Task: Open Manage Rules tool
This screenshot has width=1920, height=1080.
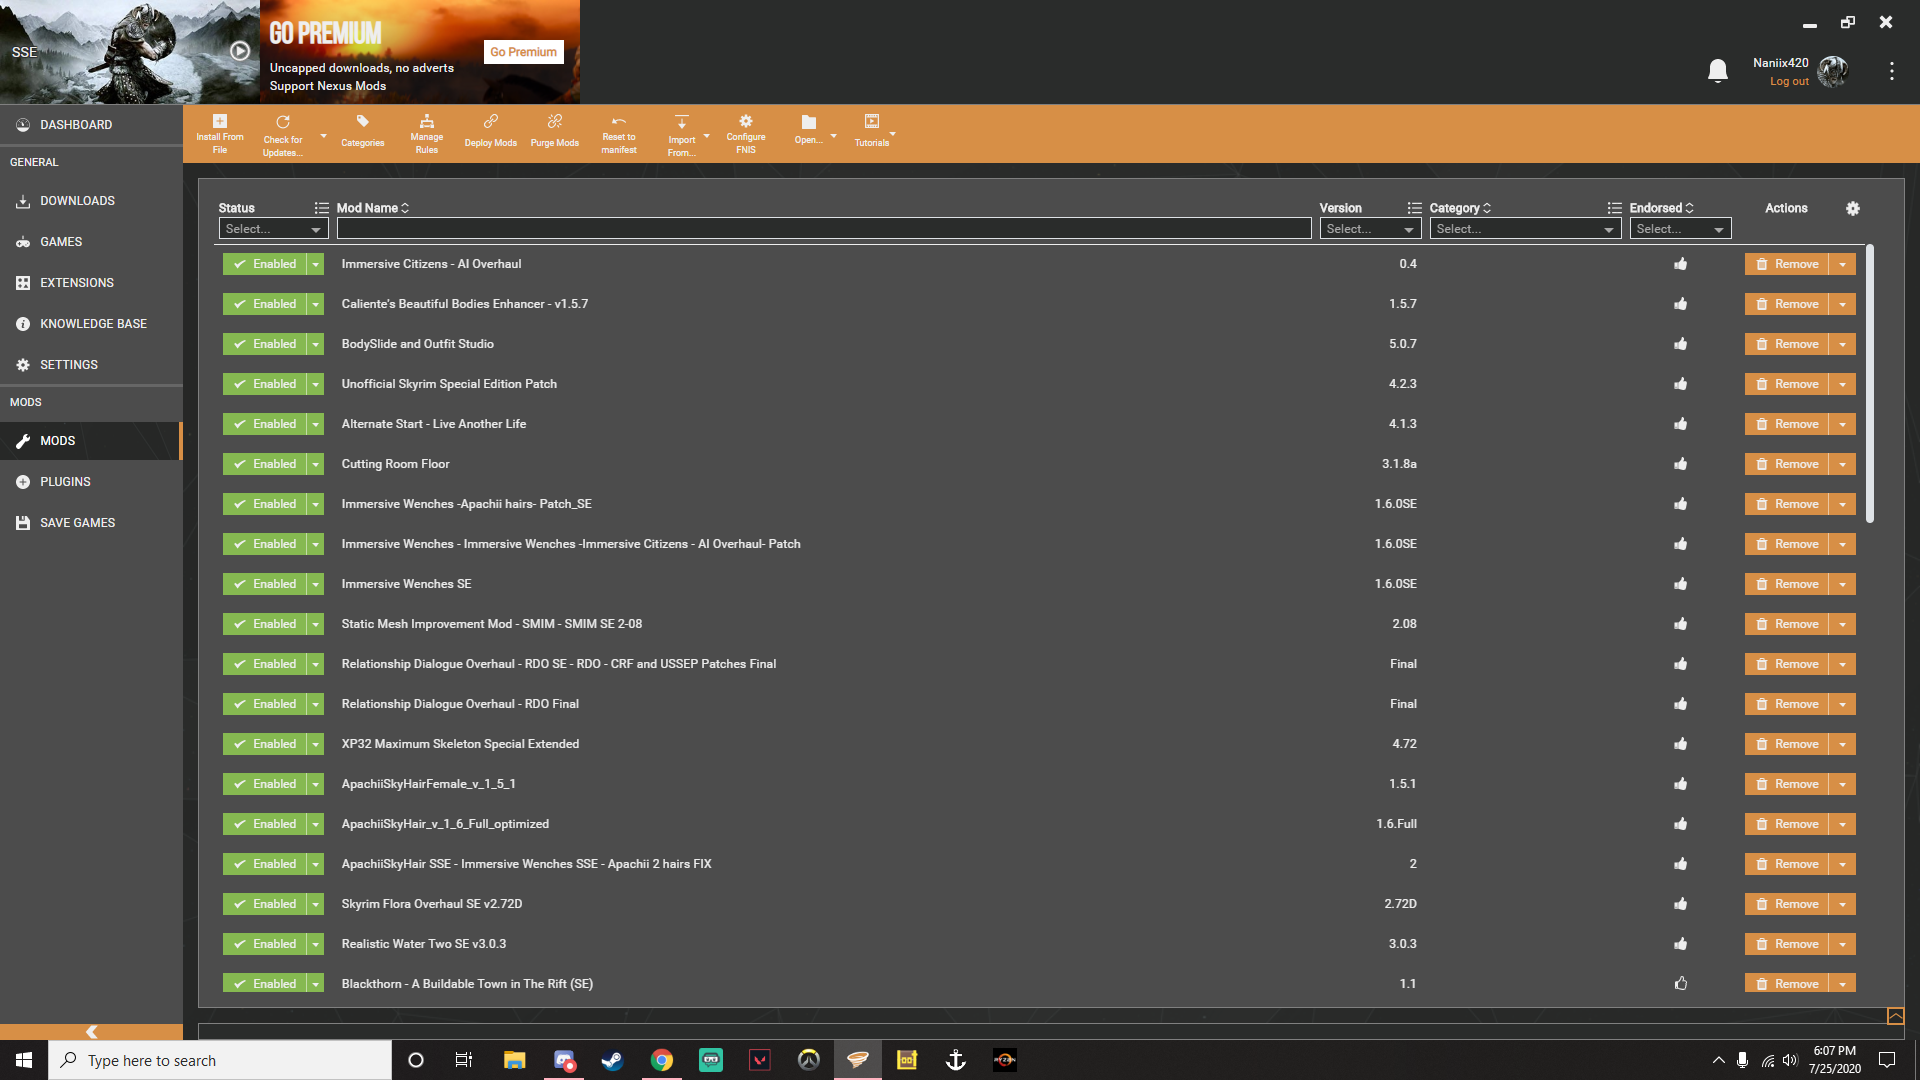Action: pyautogui.click(x=427, y=133)
